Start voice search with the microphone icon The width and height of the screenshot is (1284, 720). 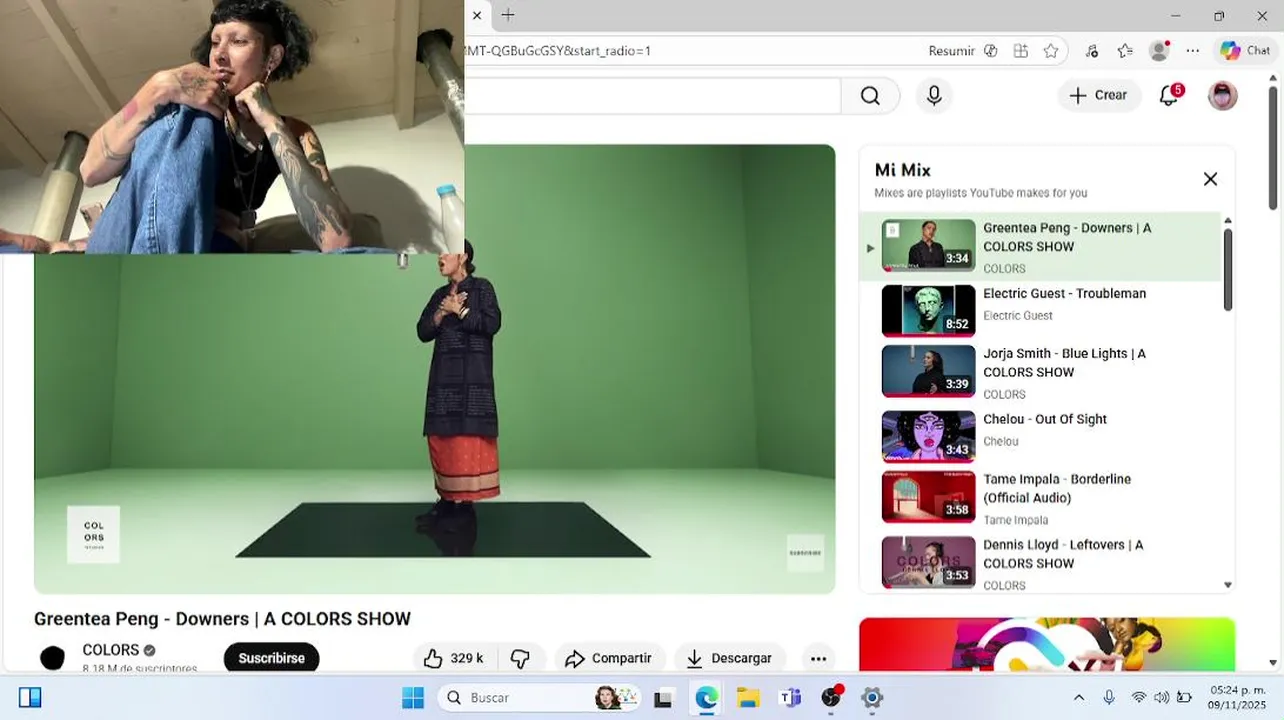point(934,96)
